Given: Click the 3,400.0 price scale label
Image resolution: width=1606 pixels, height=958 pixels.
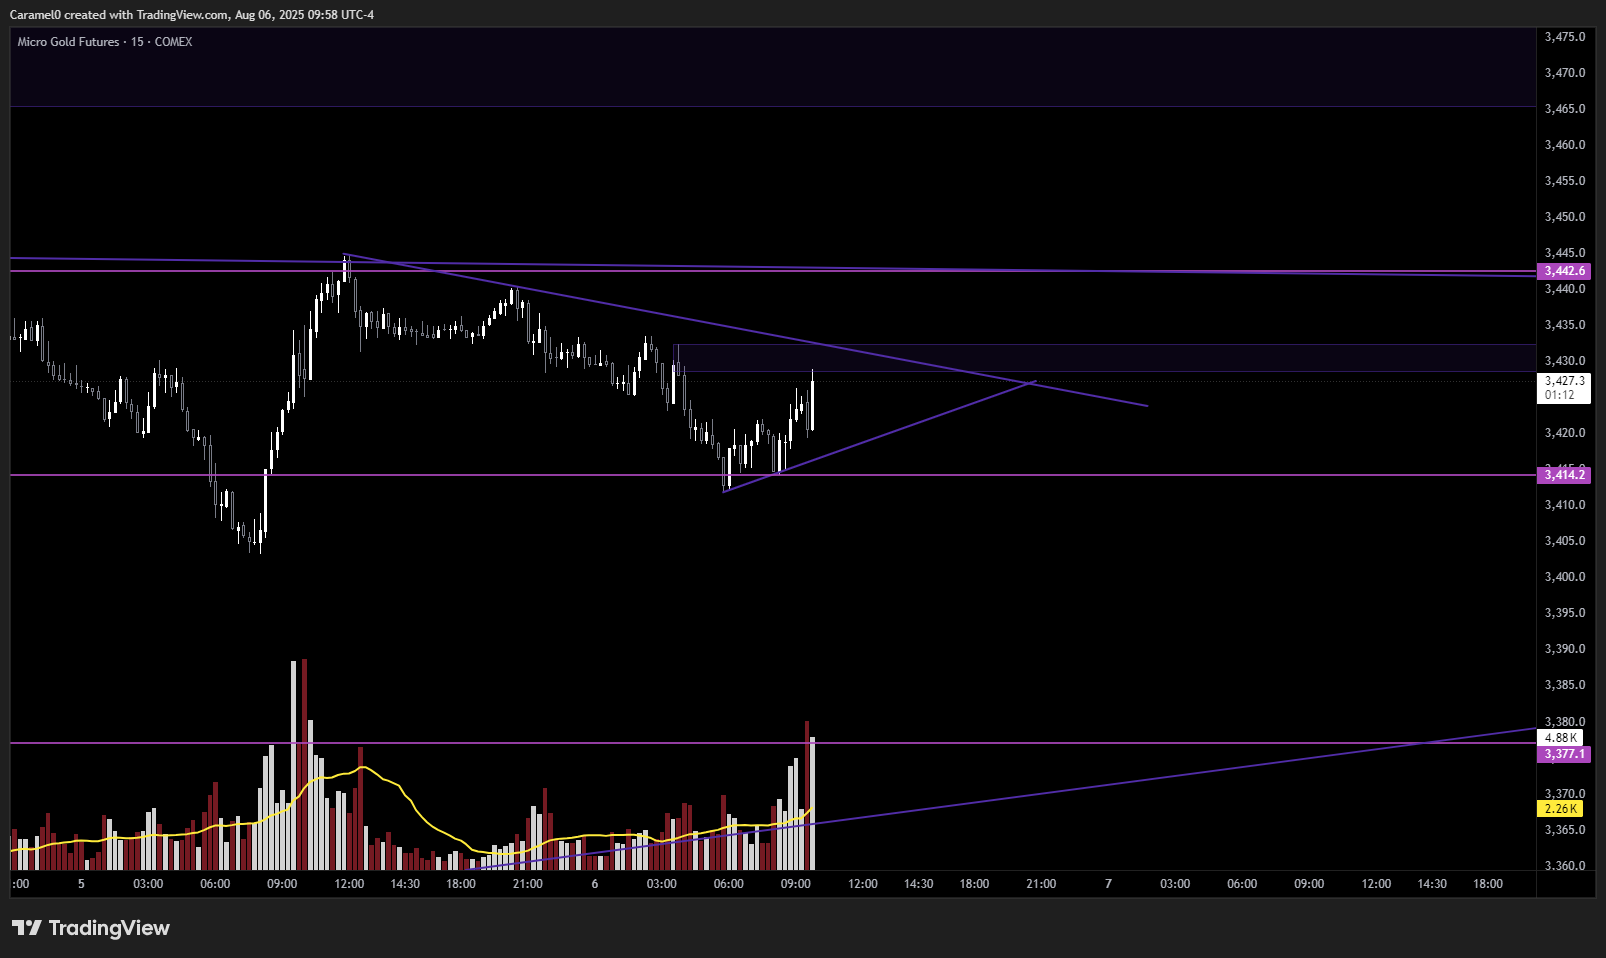Looking at the screenshot, I should pyautogui.click(x=1565, y=577).
